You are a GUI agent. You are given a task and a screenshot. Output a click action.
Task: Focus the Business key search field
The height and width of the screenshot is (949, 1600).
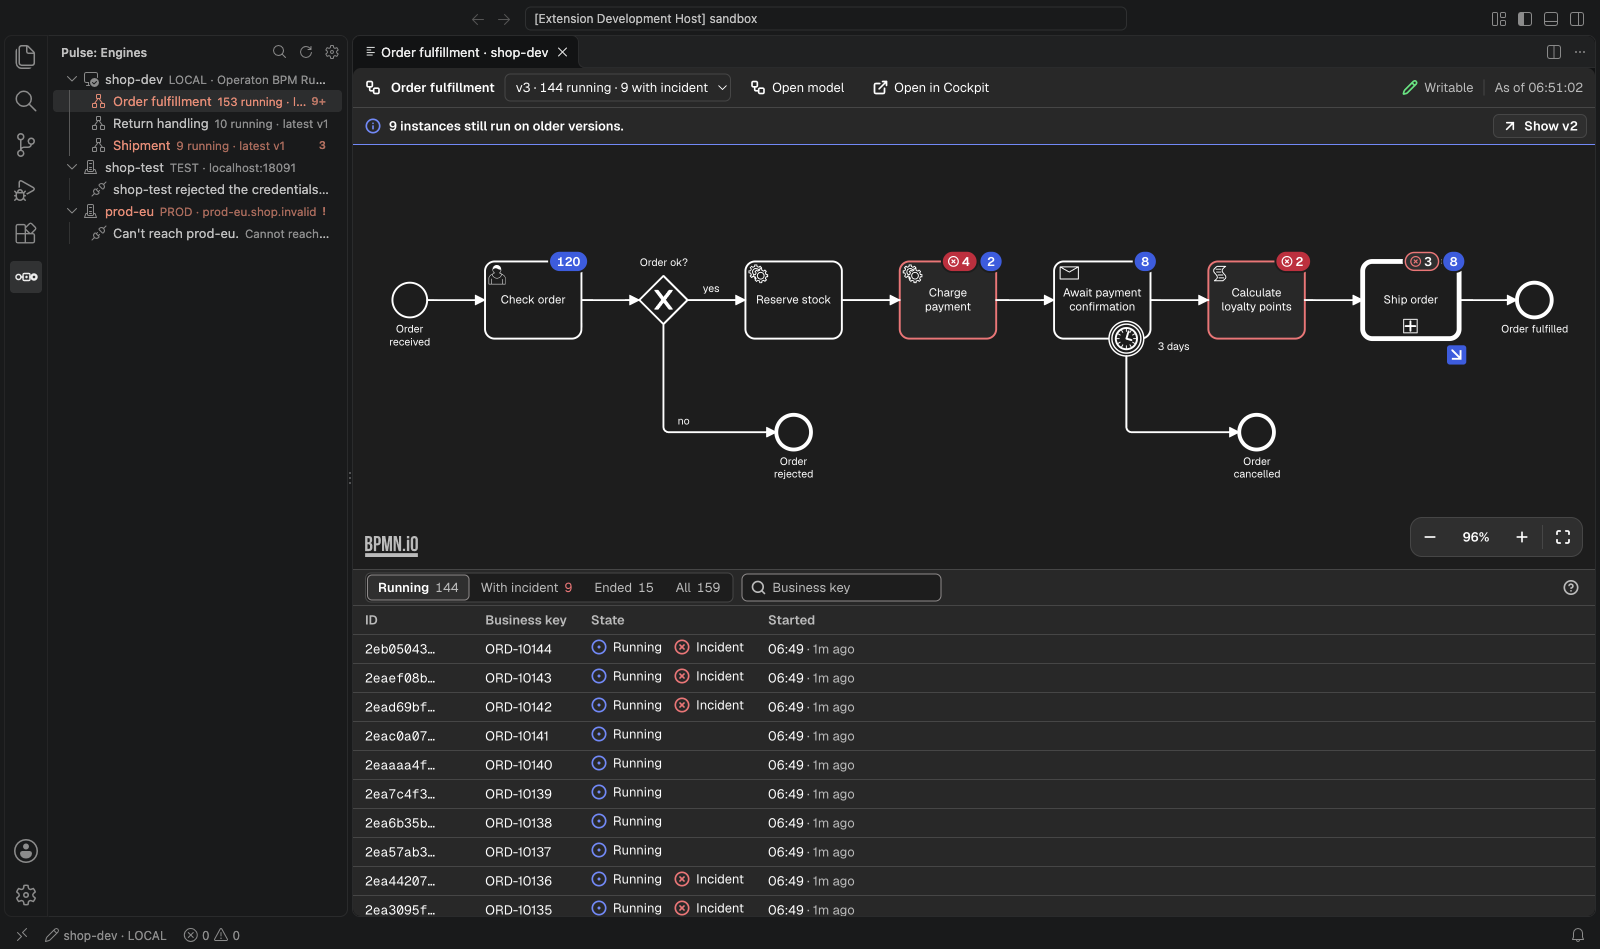[841, 588]
